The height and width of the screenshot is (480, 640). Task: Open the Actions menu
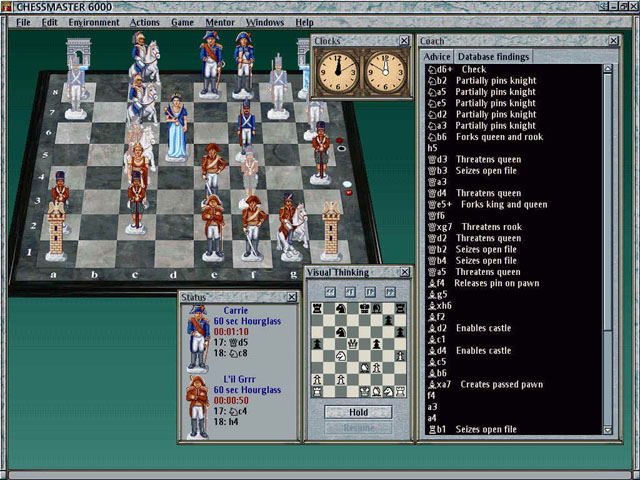click(144, 22)
